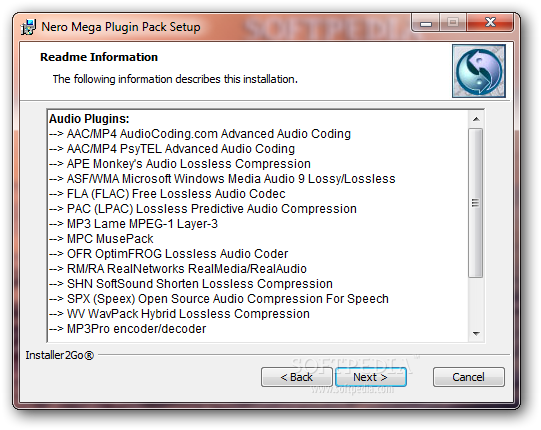This screenshot has width=541, height=430.
Task: Click the SPX (Speex) line
Action: [219, 299]
